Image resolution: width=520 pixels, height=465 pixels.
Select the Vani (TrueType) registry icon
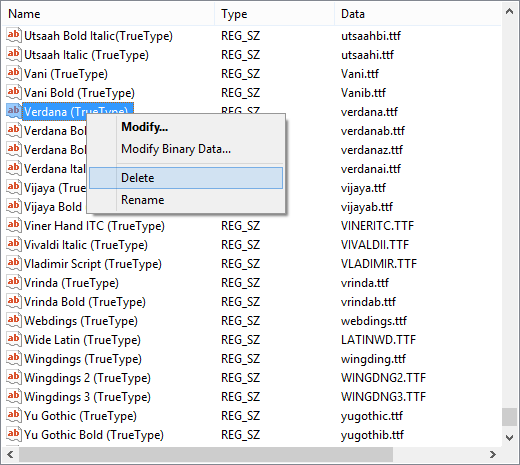(13, 73)
